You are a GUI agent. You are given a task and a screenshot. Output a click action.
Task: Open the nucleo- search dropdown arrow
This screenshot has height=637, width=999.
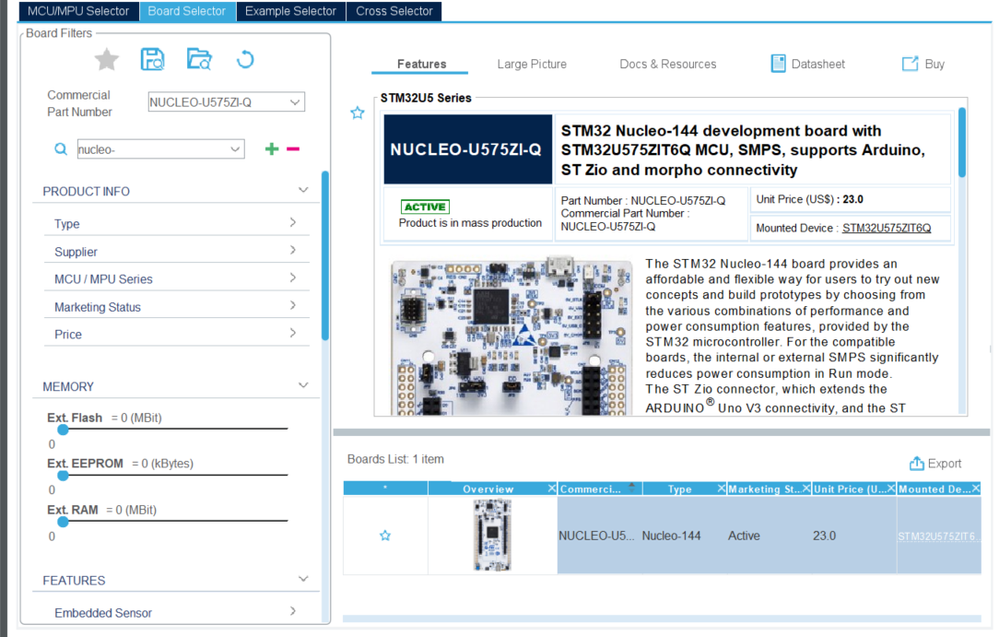point(235,149)
